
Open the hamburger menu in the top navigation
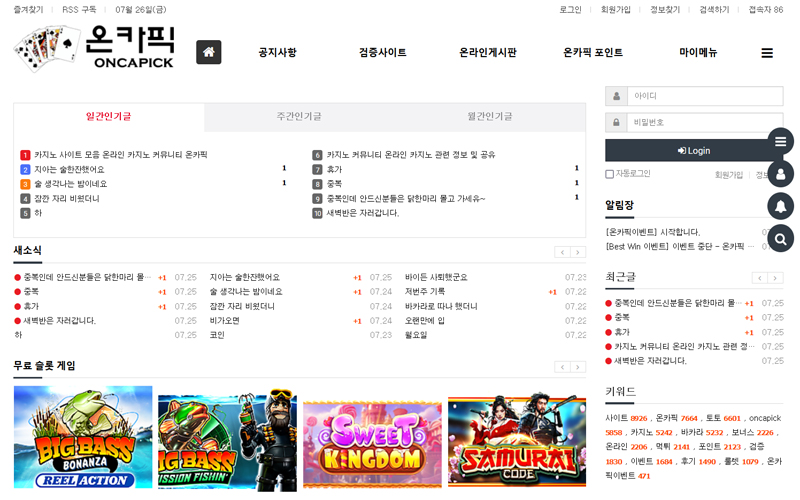(767, 53)
